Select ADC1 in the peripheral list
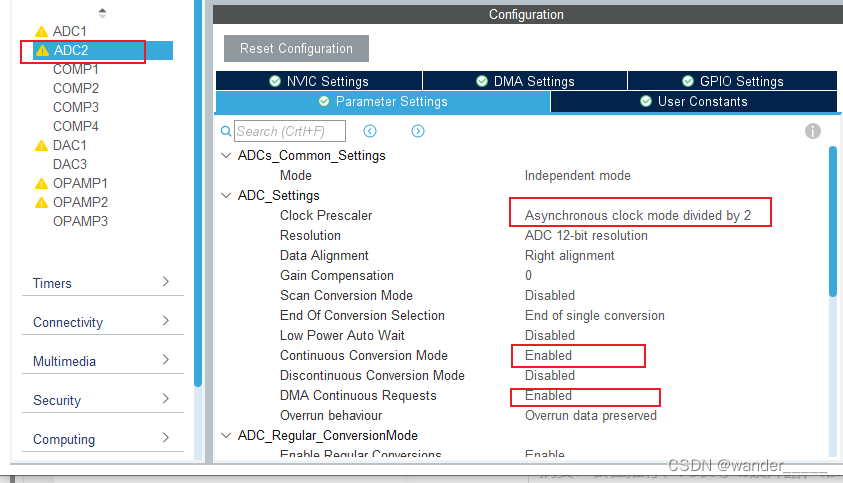Viewport: 843px width, 483px height. click(69, 31)
